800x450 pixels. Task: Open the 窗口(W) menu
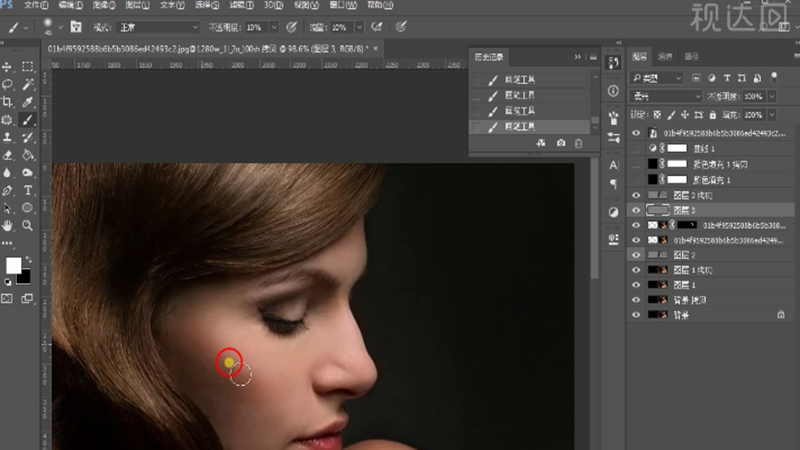click(x=343, y=5)
